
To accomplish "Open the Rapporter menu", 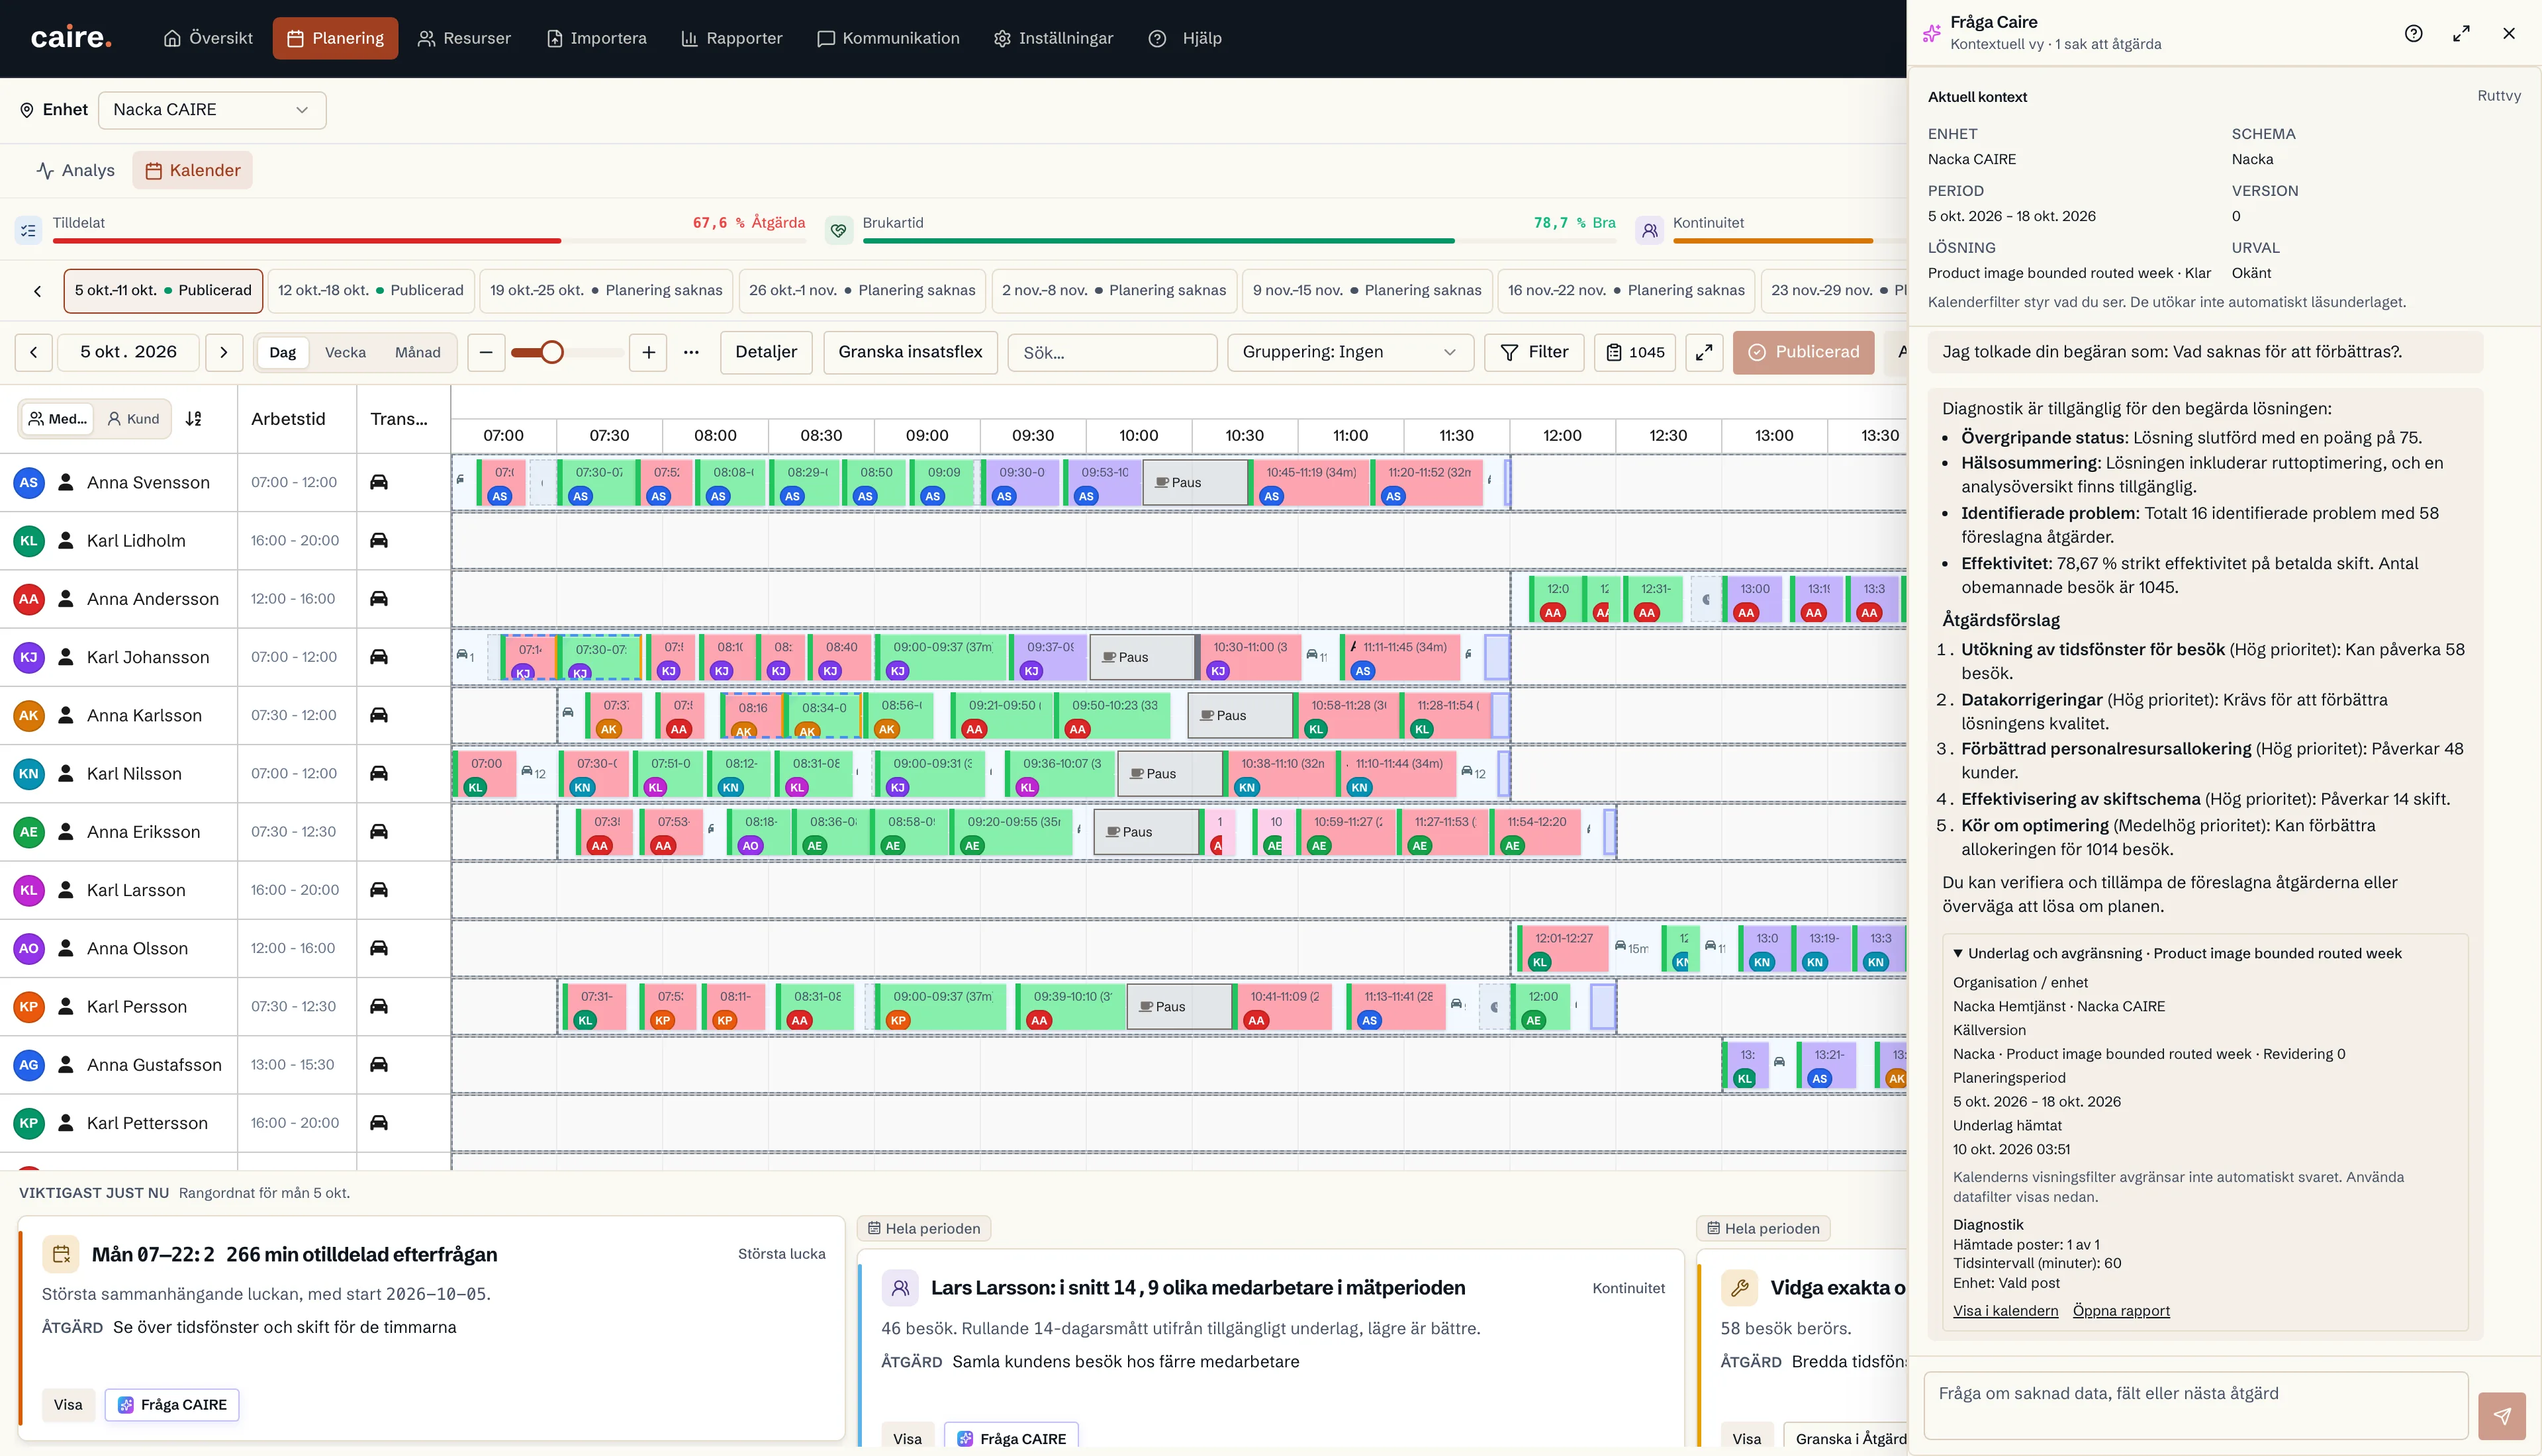I will pyautogui.click(x=731, y=38).
